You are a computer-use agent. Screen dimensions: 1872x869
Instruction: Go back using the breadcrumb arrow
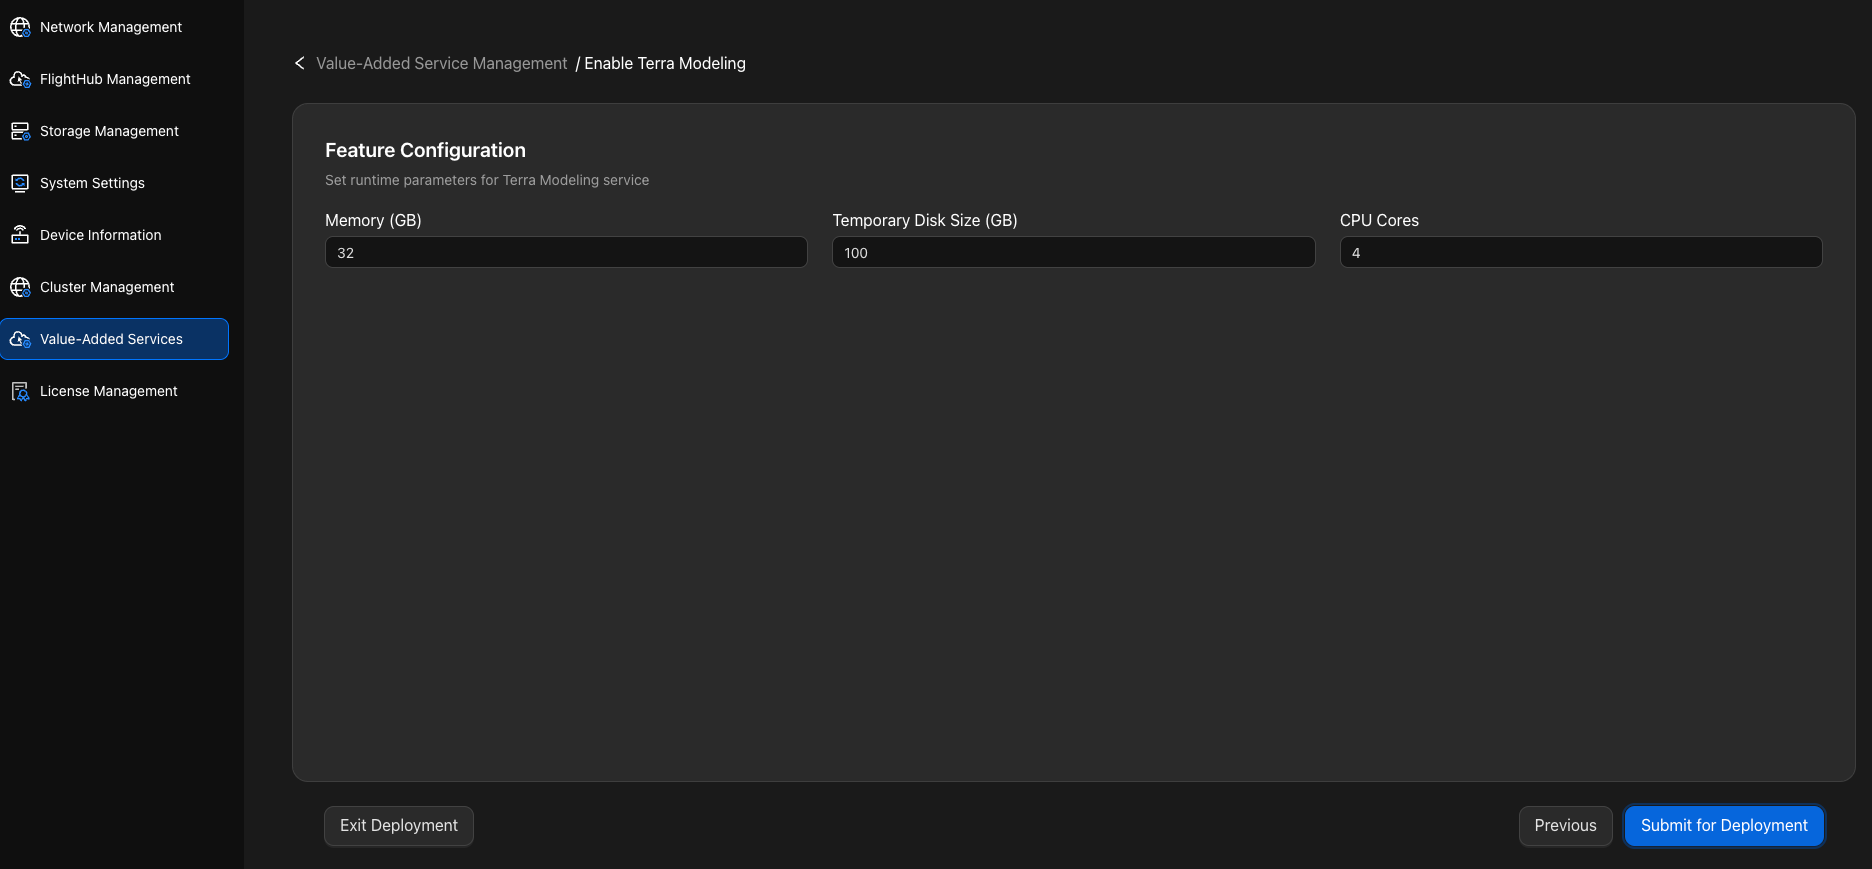point(299,63)
